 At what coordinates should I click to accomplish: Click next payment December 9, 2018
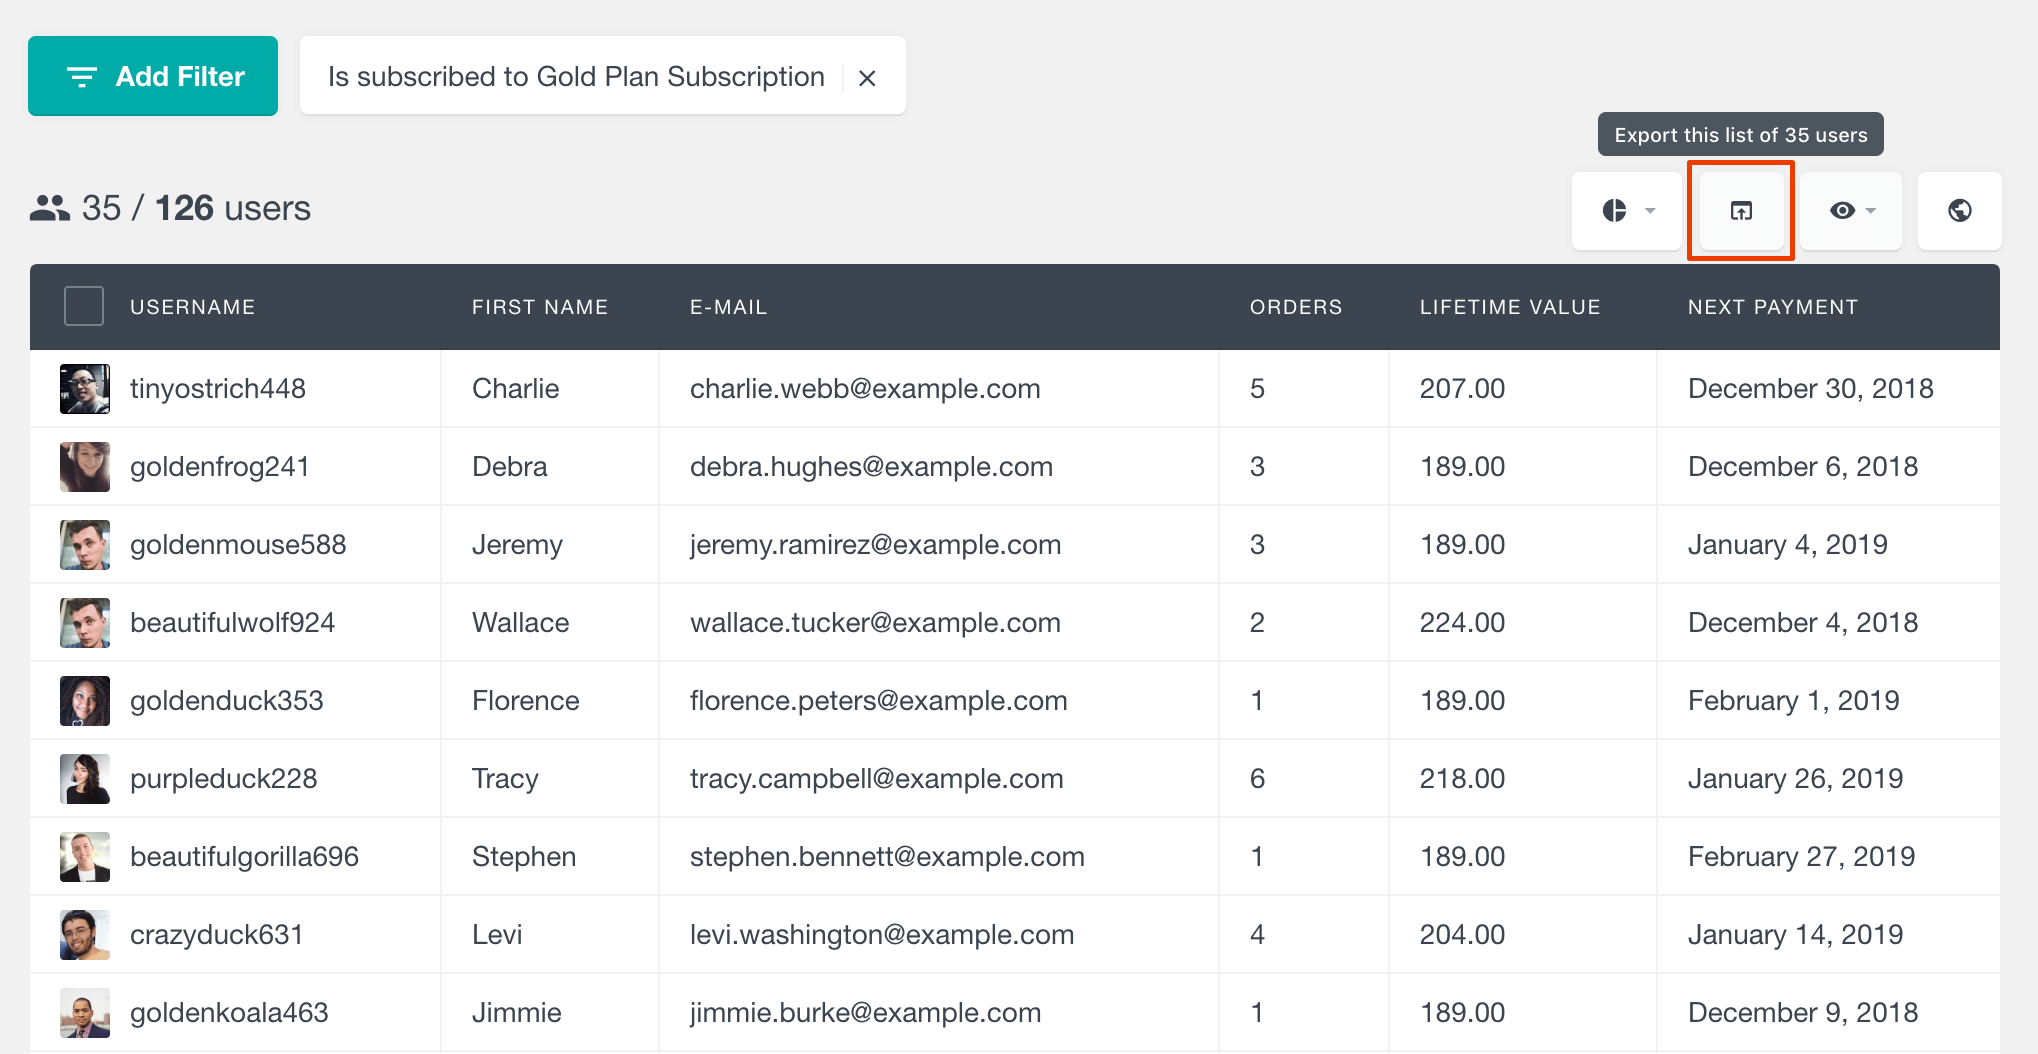click(1803, 1013)
